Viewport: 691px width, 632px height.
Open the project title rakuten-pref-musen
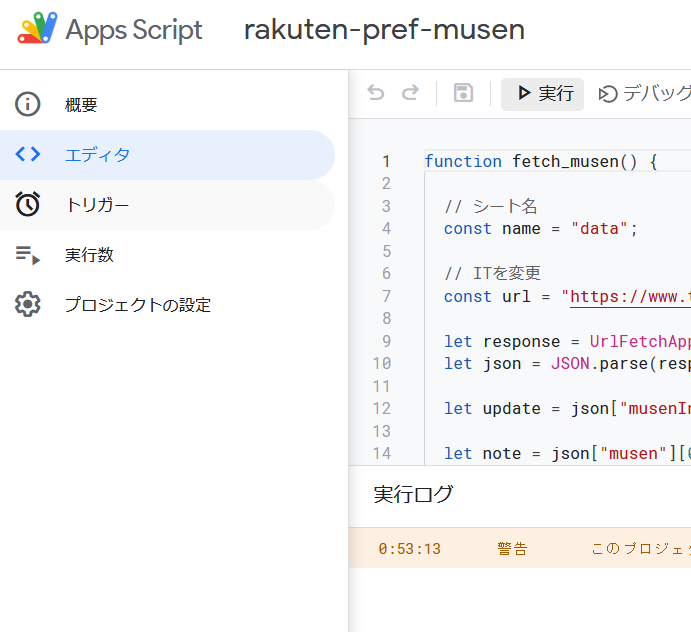point(384,30)
